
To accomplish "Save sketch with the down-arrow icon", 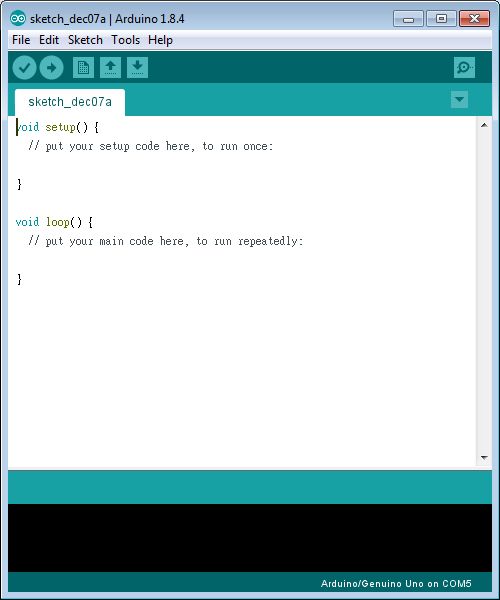I will pos(137,68).
